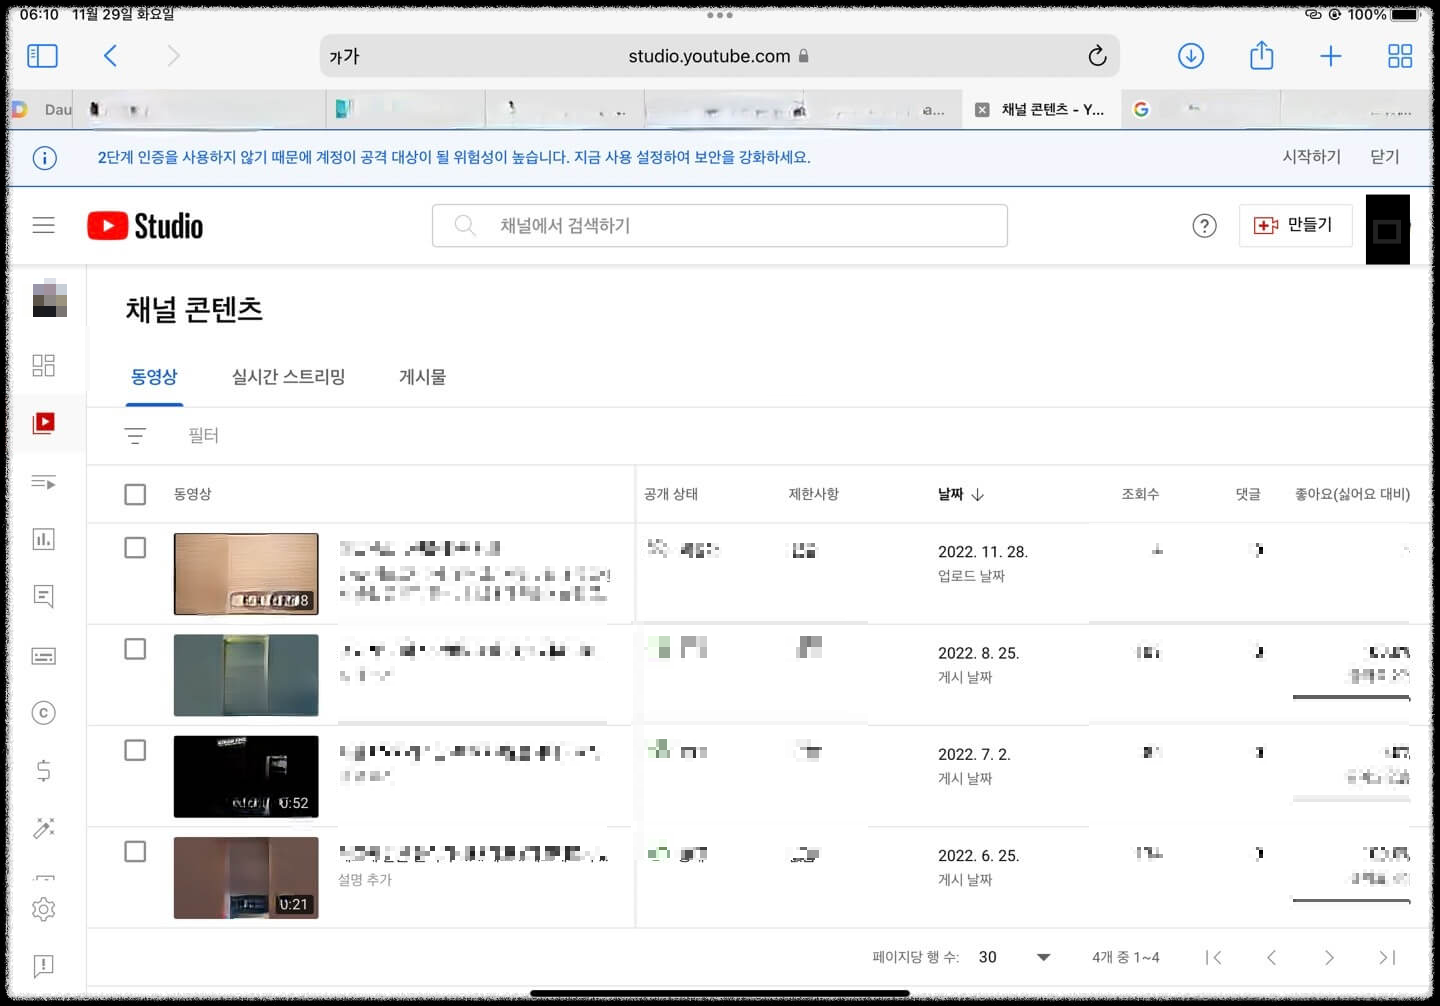Check the select-all checkbox in the table header

[135, 493]
